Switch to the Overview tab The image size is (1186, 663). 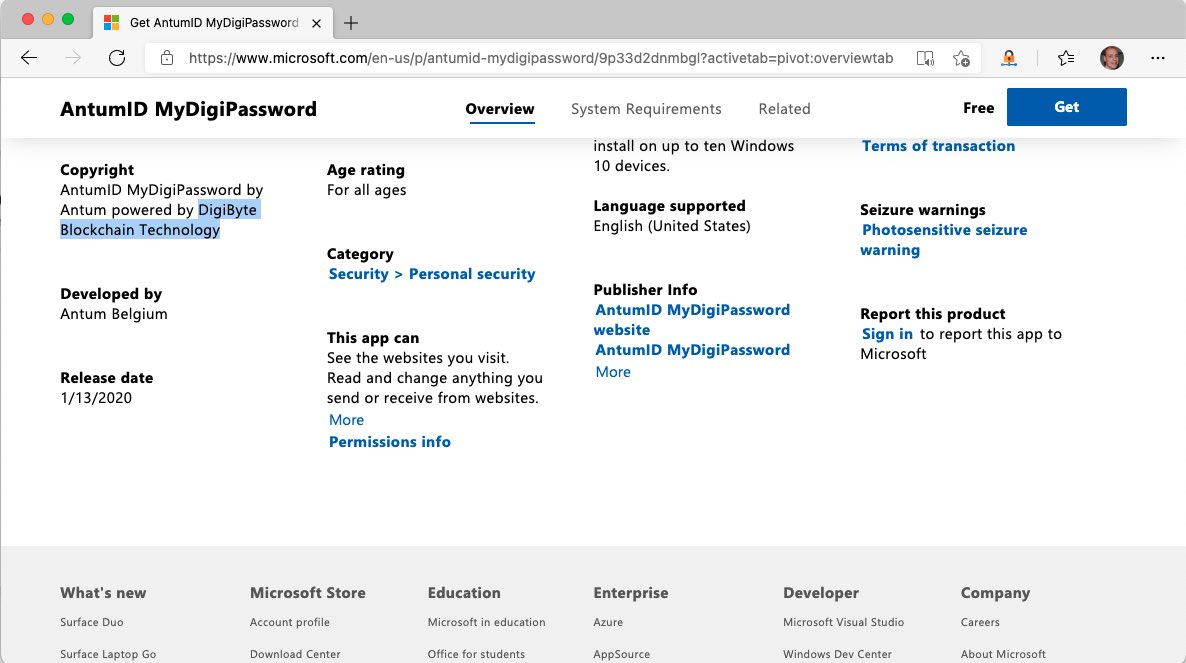[x=500, y=109]
